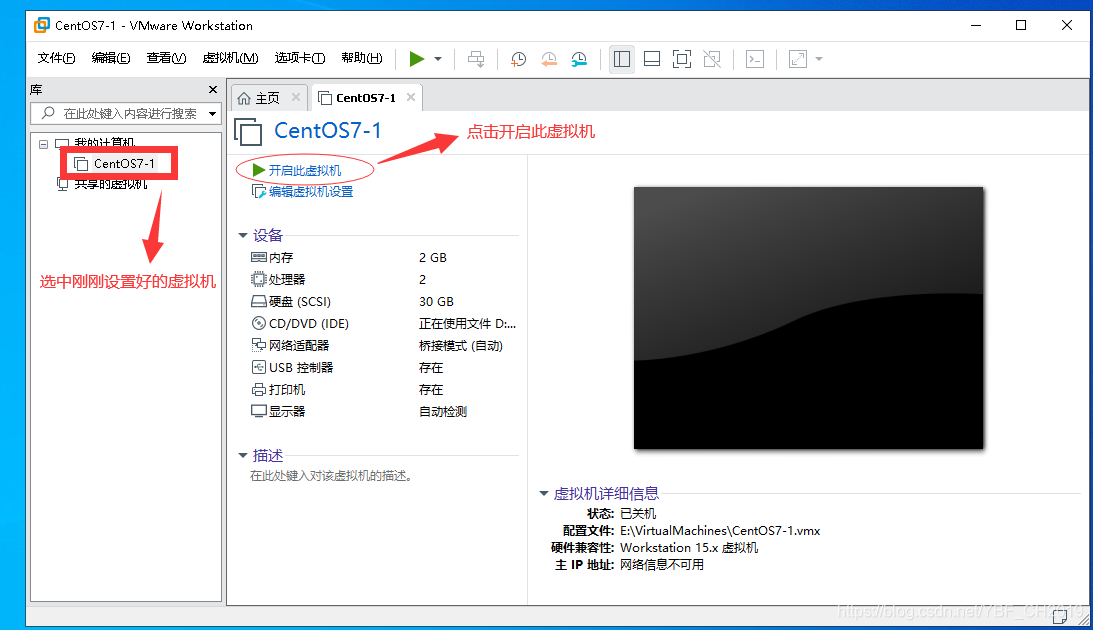Take a snapshot using the clock-plus icon
Screen dimensions: 1093x630
(x=518, y=59)
